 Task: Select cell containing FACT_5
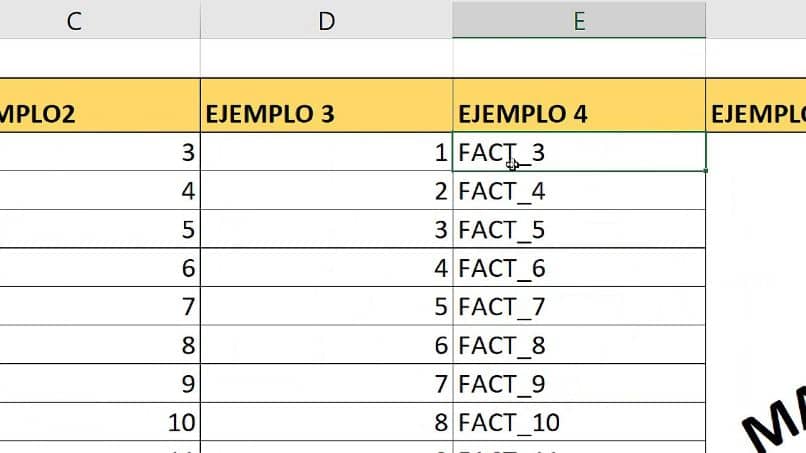(x=578, y=230)
